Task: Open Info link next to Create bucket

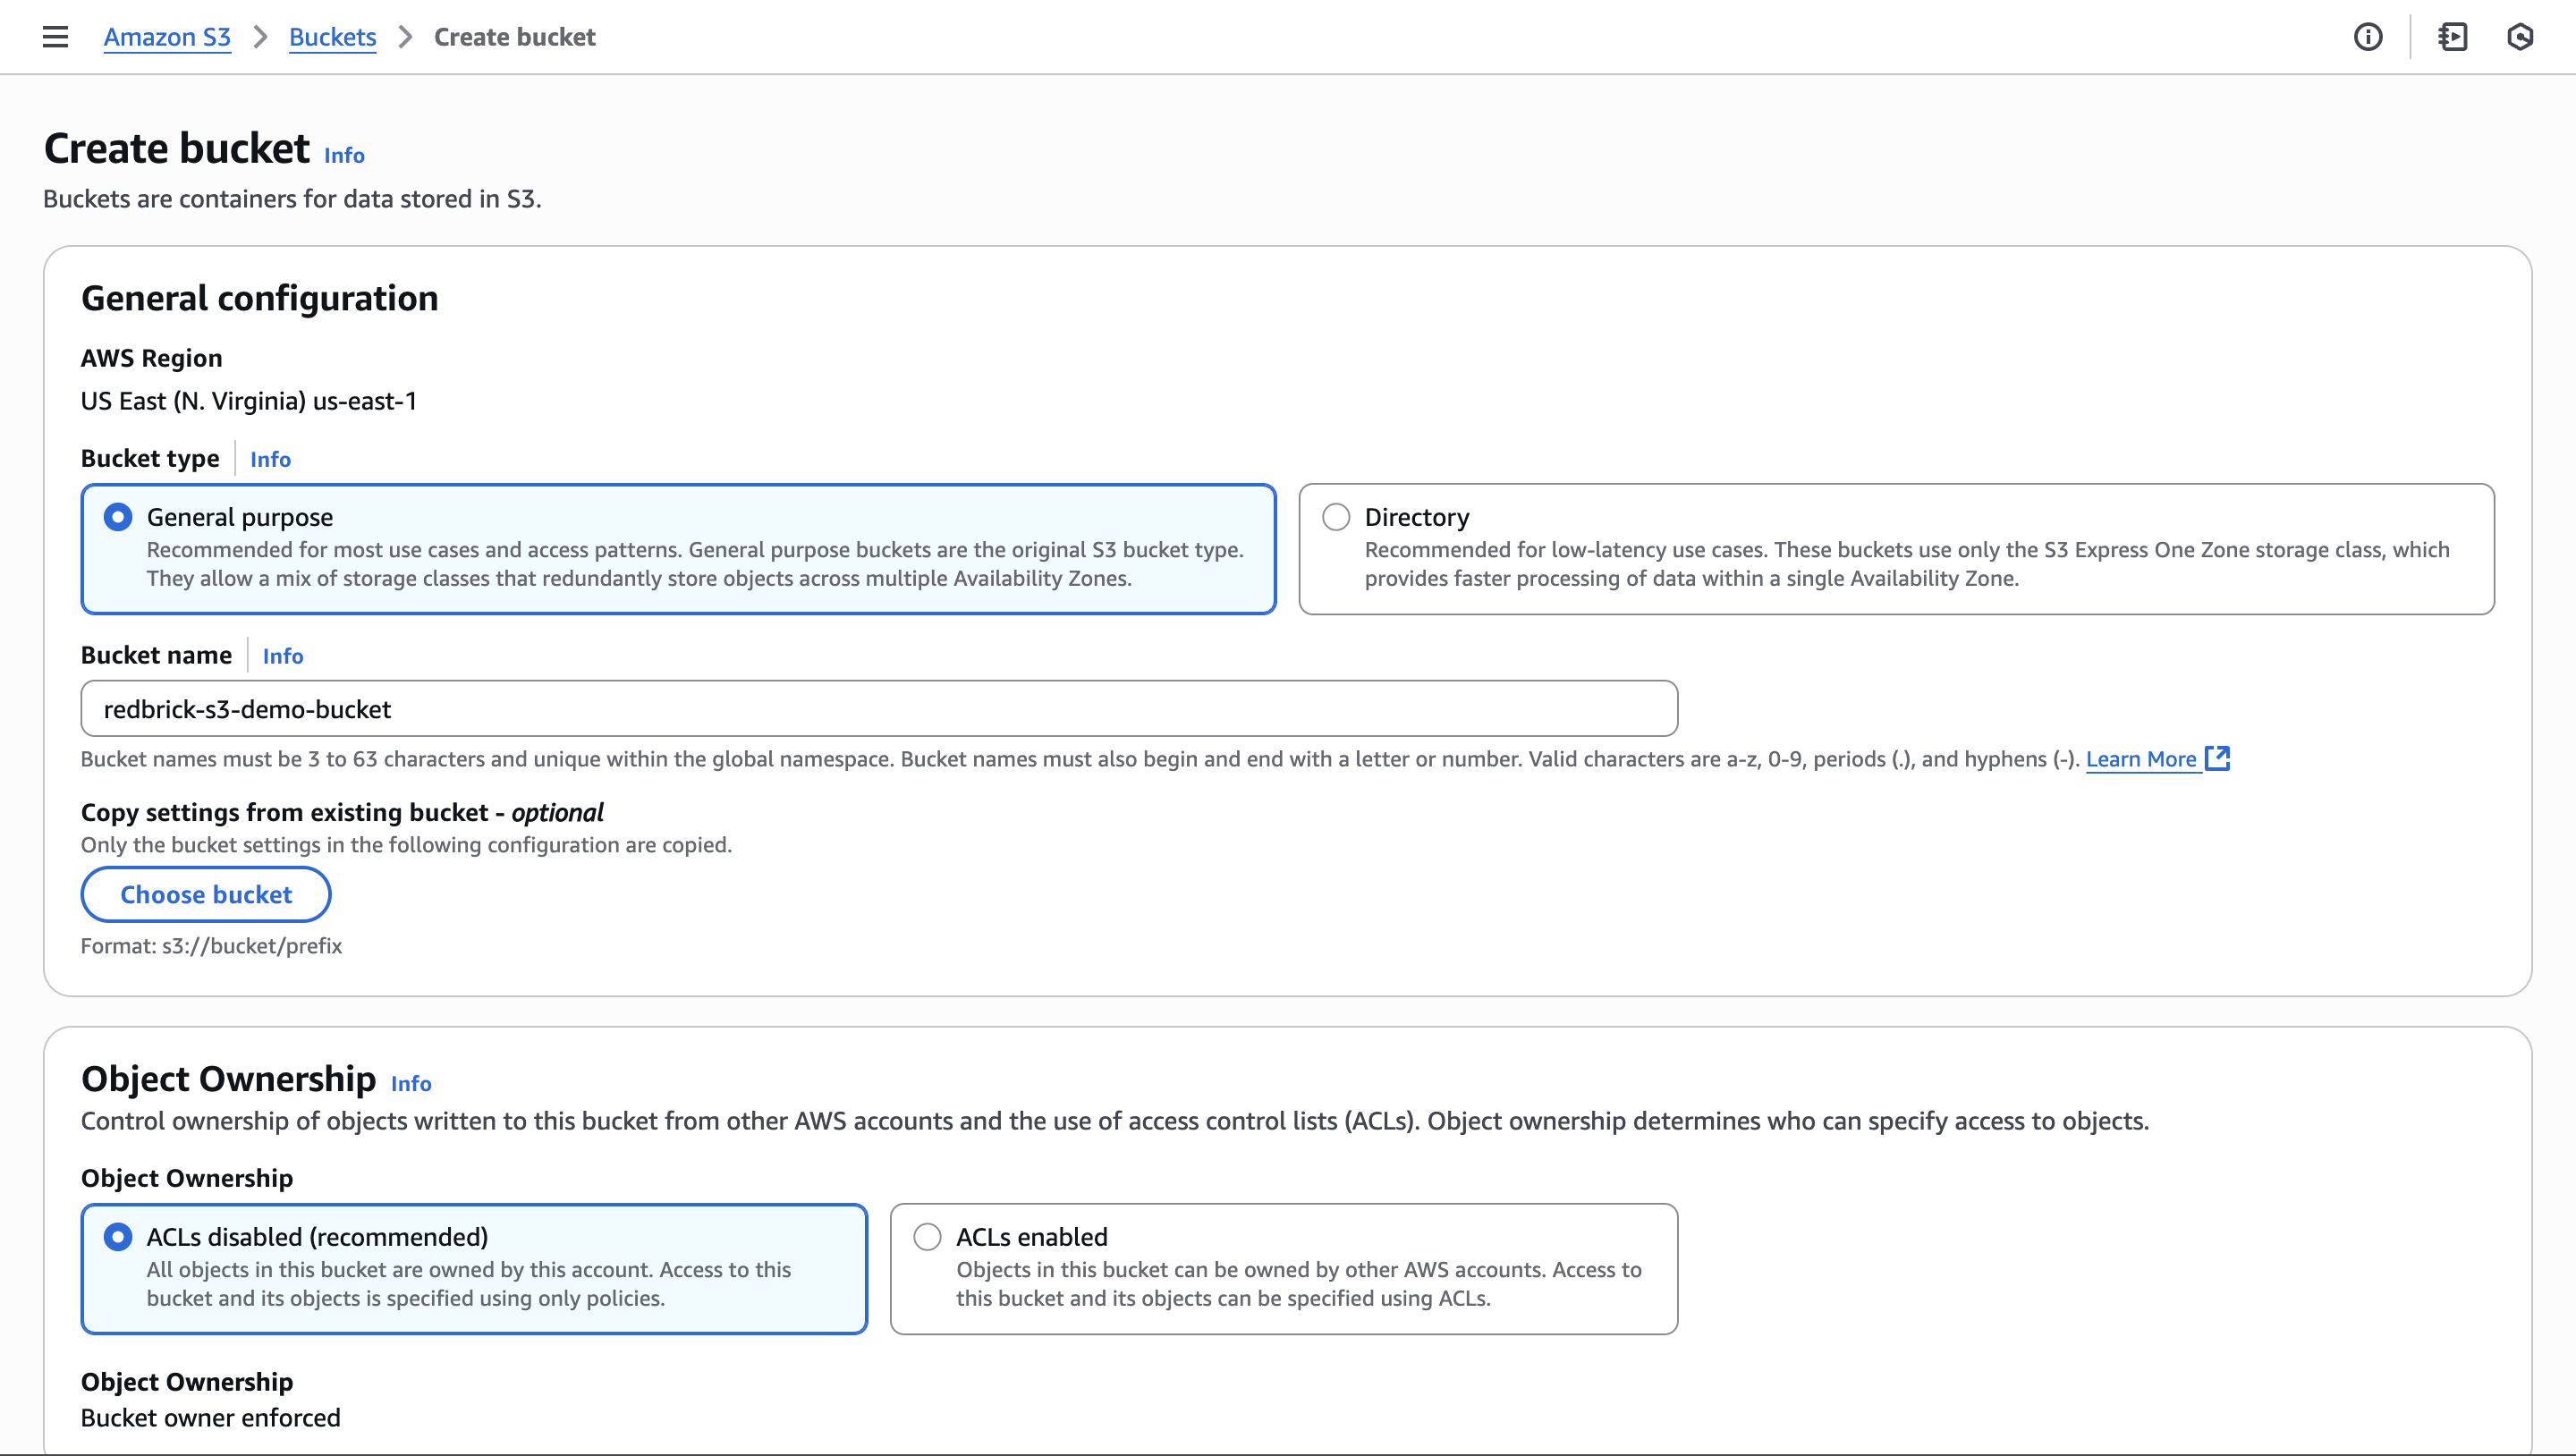Action: tap(344, 155)
